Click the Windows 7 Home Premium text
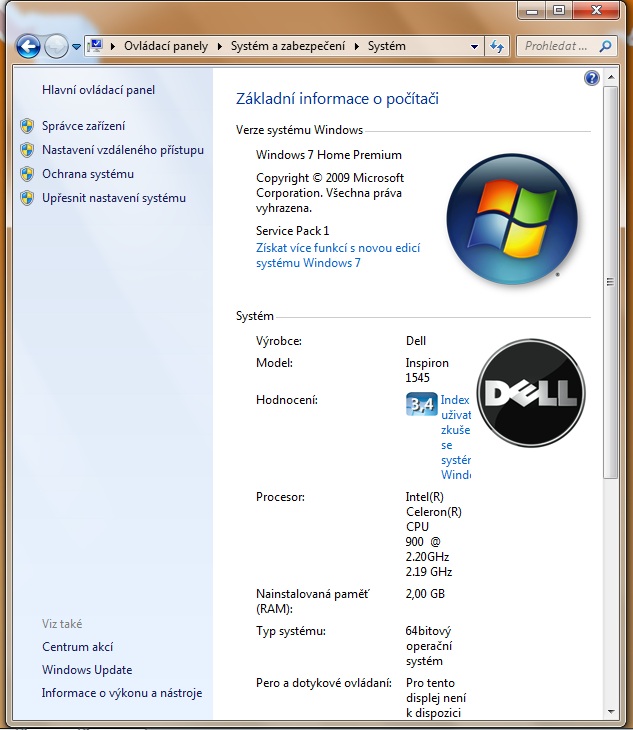This screenshot has height=730, width=633. [x=329, y=155]
